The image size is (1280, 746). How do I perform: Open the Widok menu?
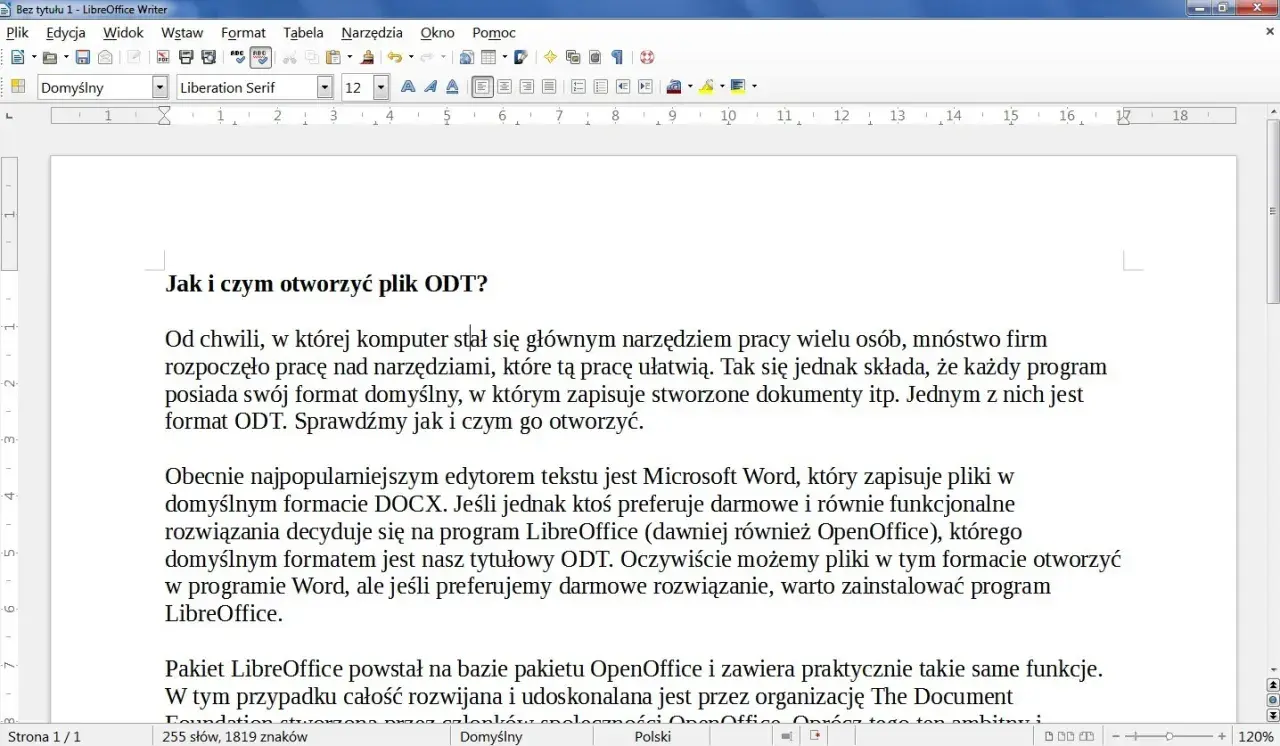coord(123,33)
